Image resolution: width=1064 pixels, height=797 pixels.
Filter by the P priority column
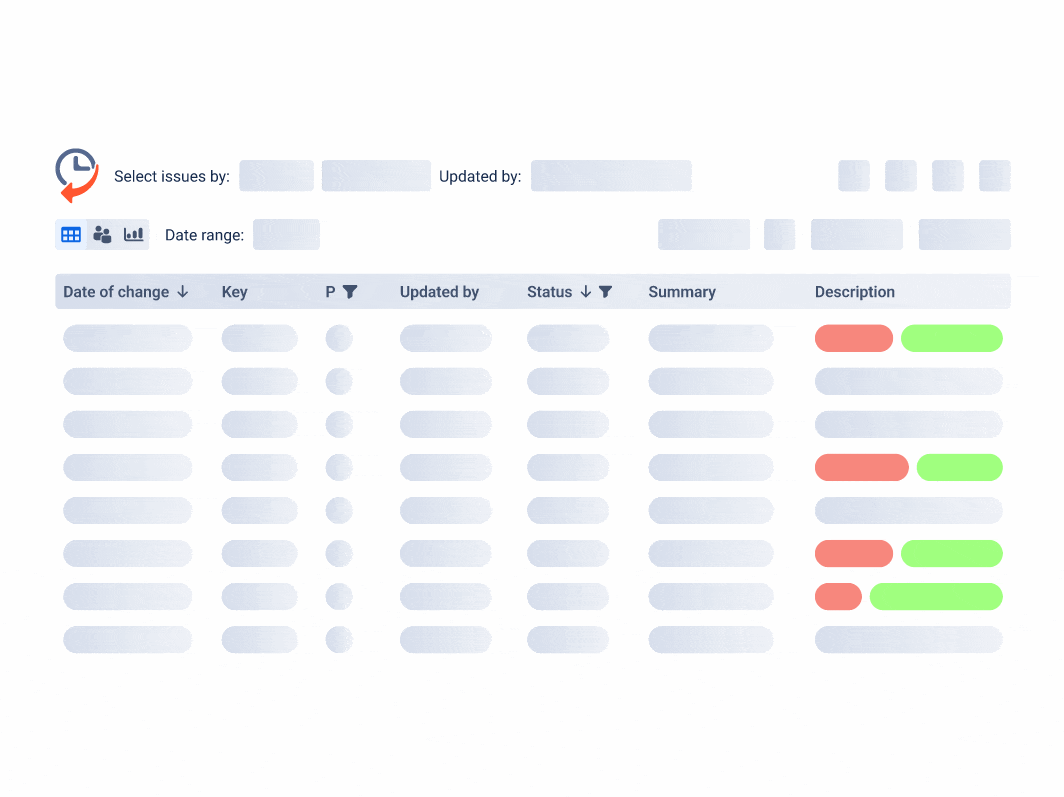coord(350,292)
